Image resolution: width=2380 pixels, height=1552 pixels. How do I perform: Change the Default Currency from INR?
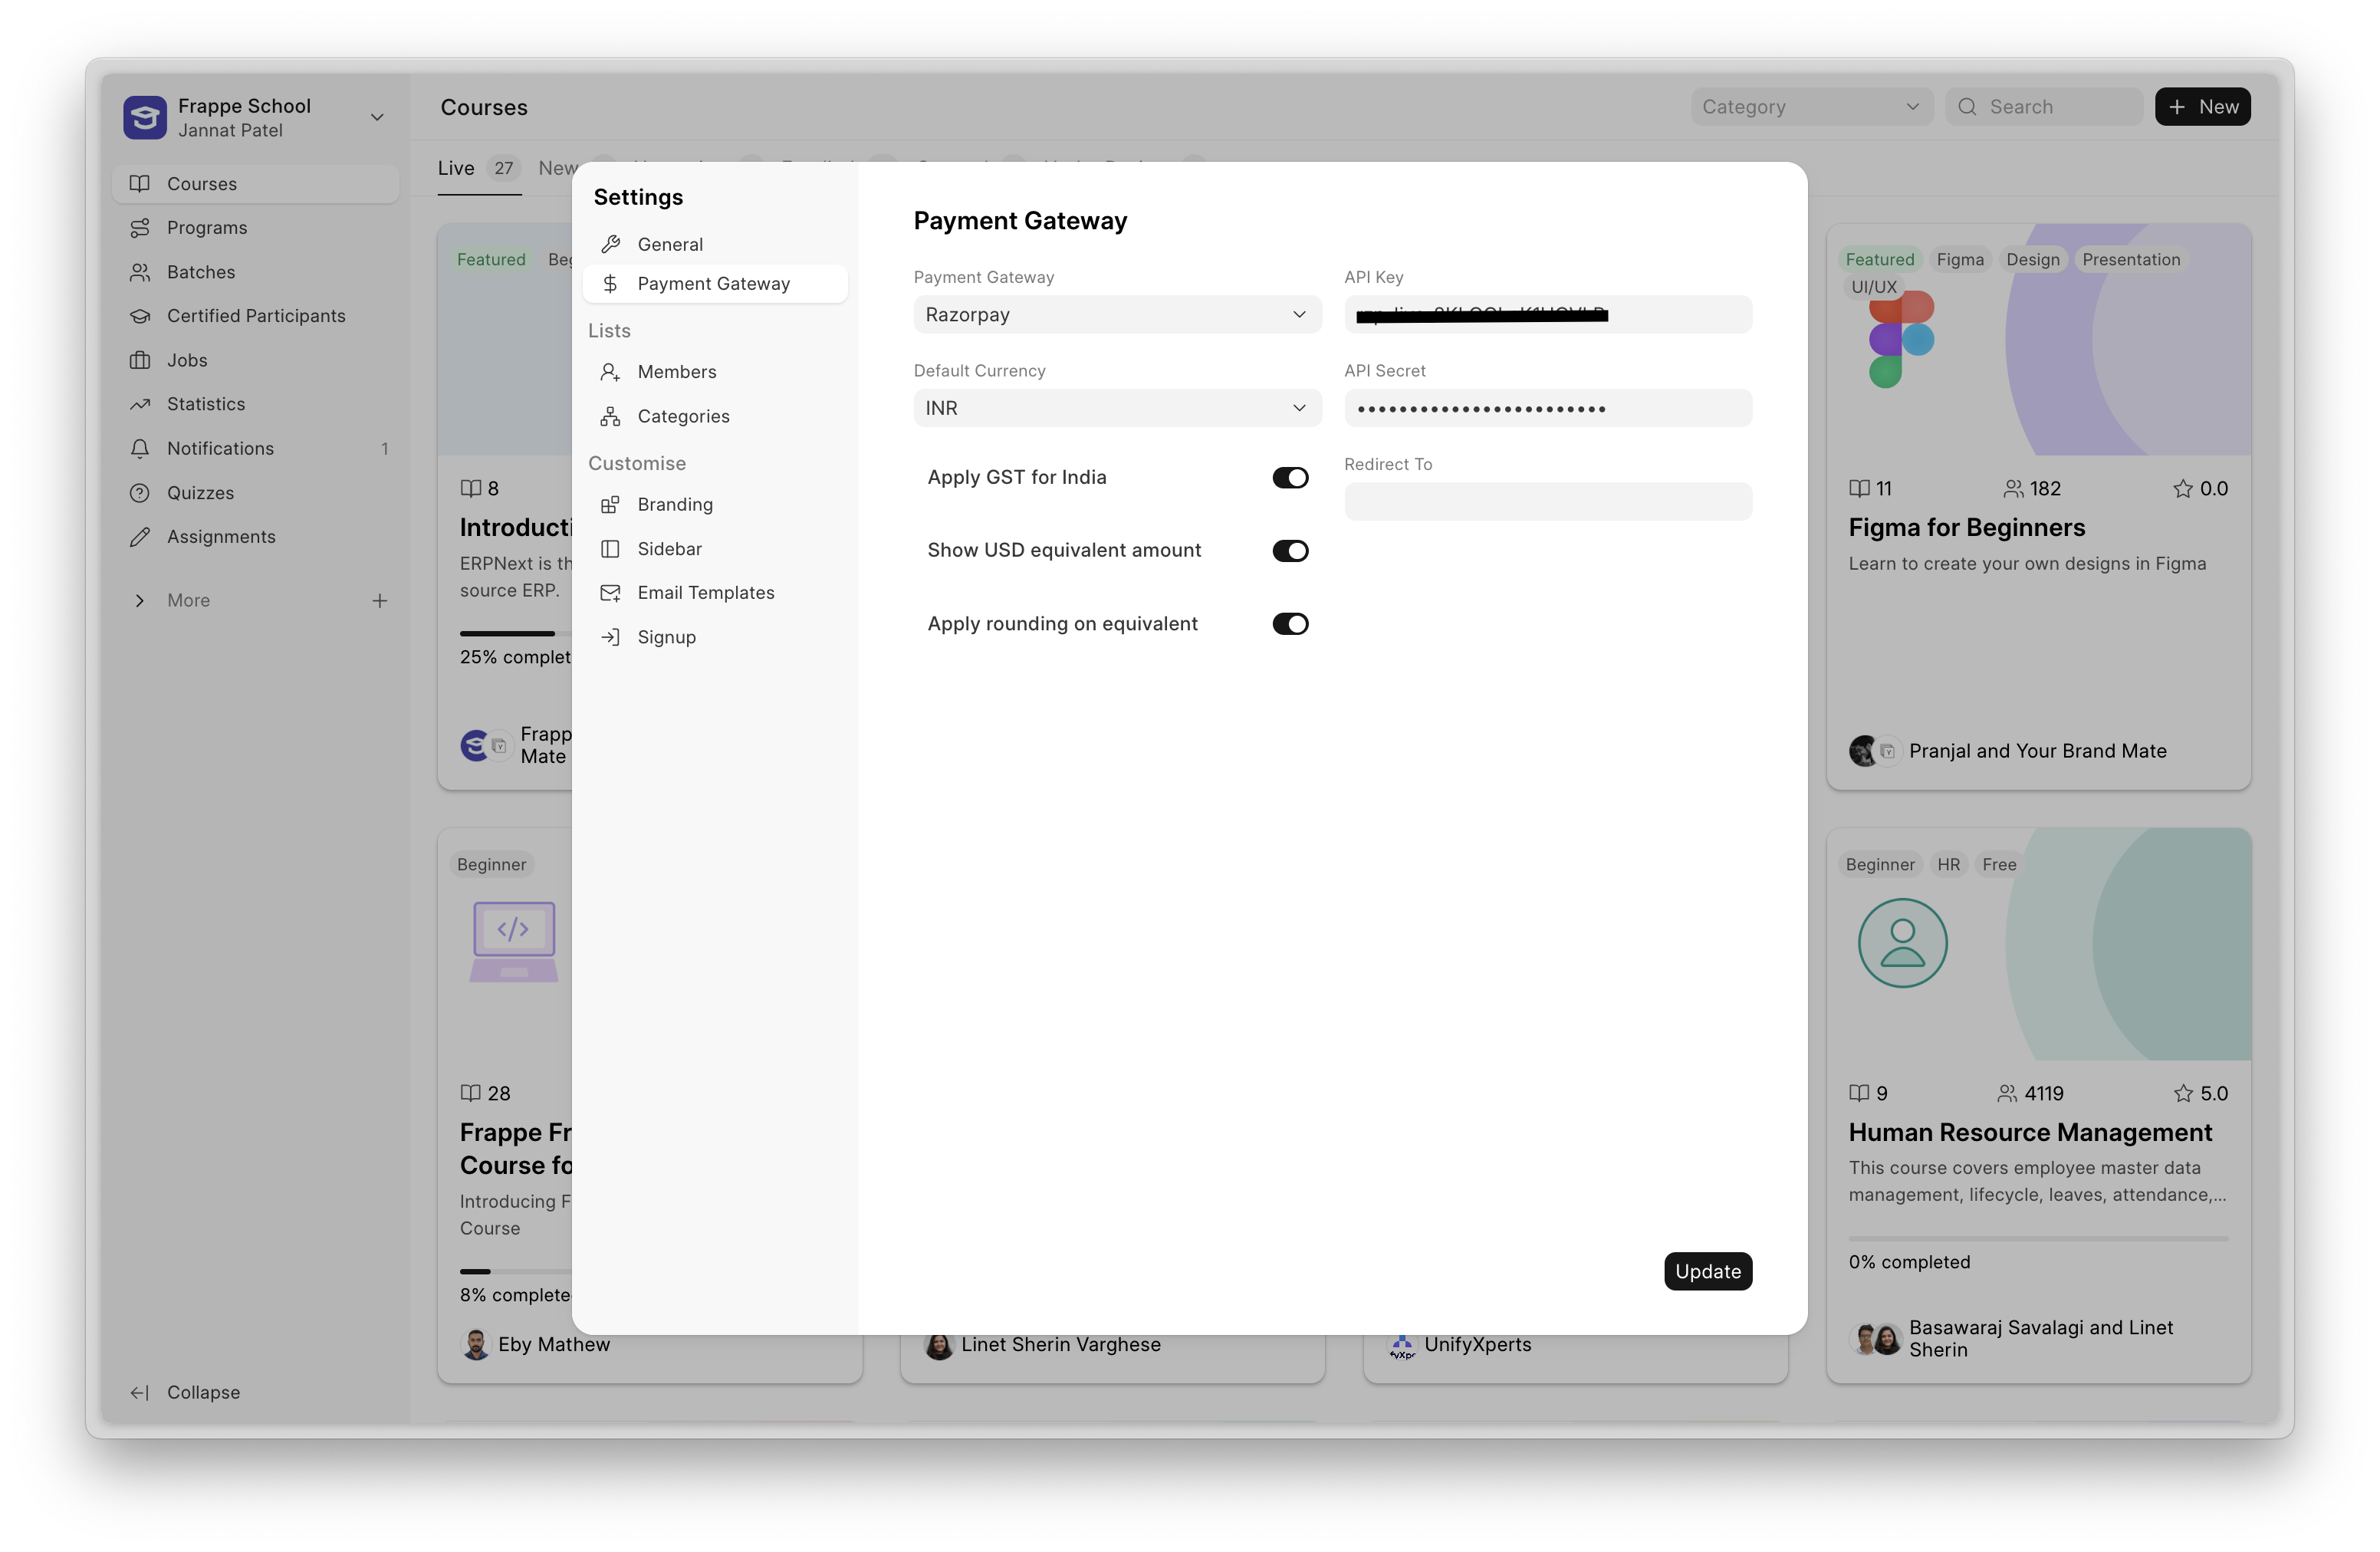pyautogui.click(x=1116, y=407)
